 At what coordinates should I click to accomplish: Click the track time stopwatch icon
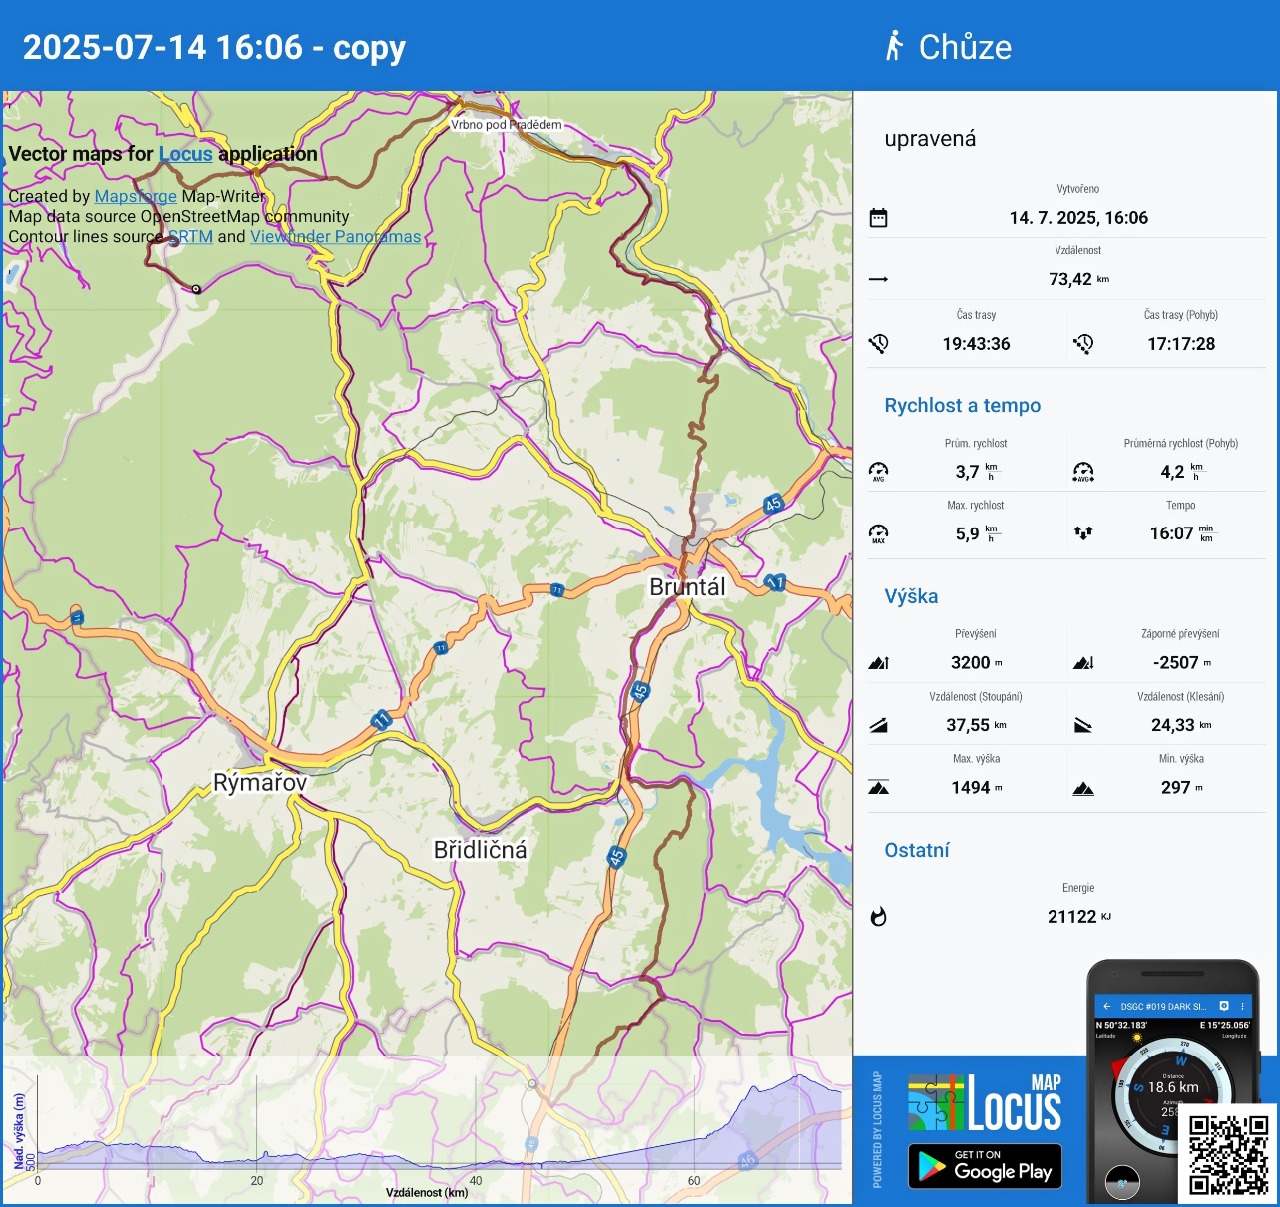click(878, 344)
